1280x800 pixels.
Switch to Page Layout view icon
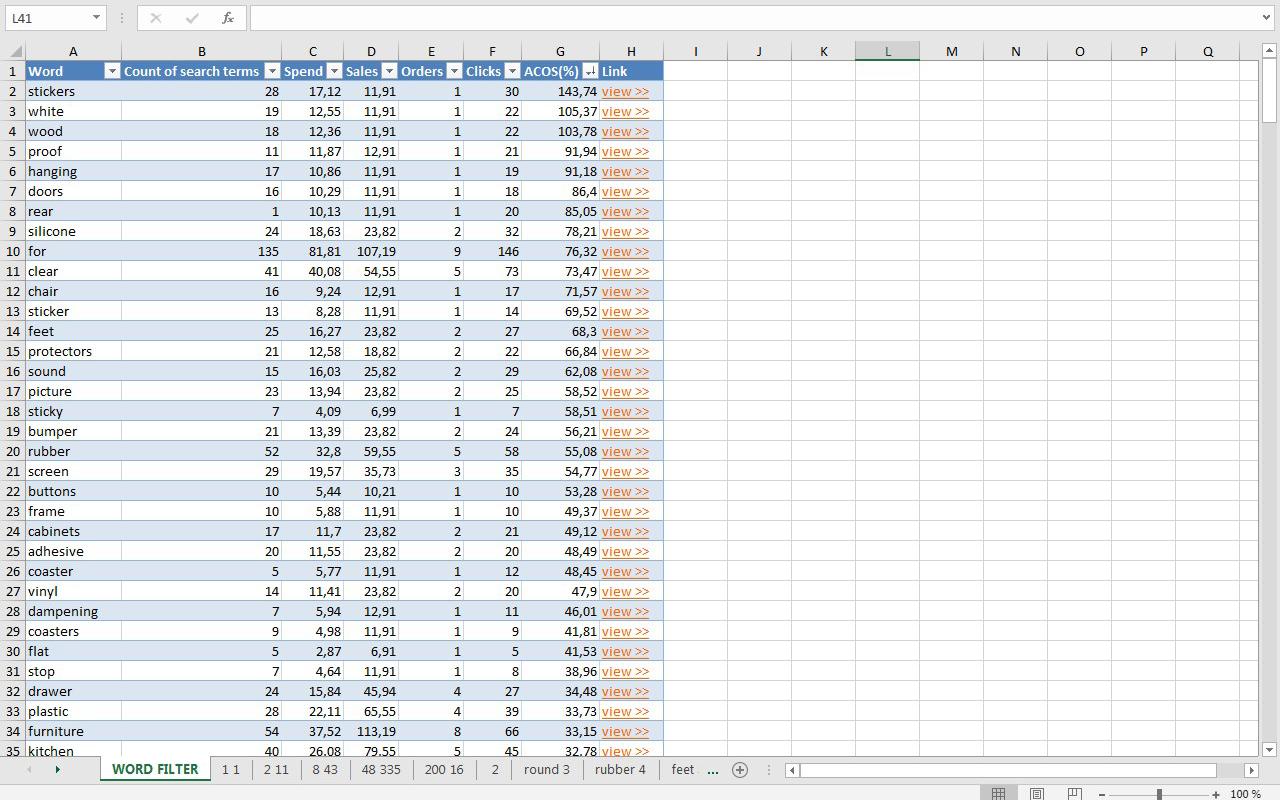click(1037, 794)
